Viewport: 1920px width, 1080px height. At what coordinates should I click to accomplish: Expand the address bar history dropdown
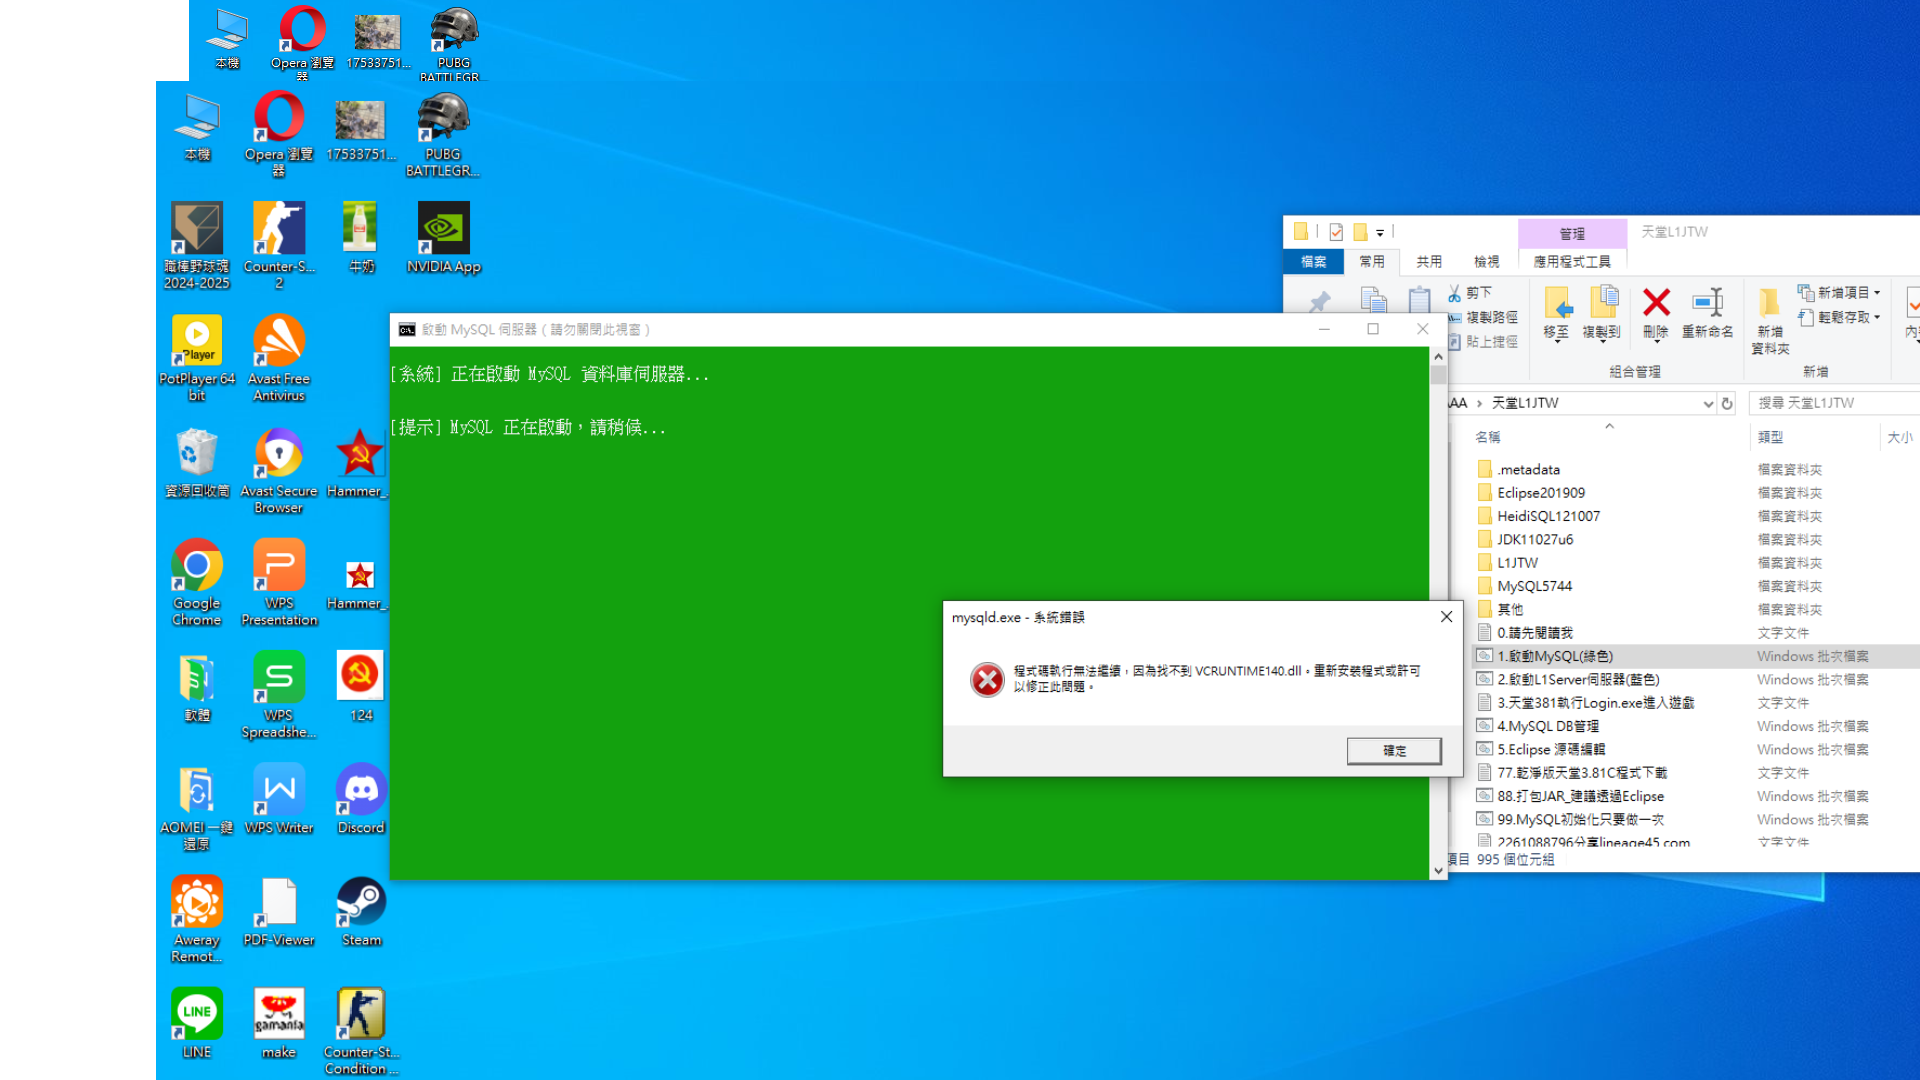[1708, 404]
